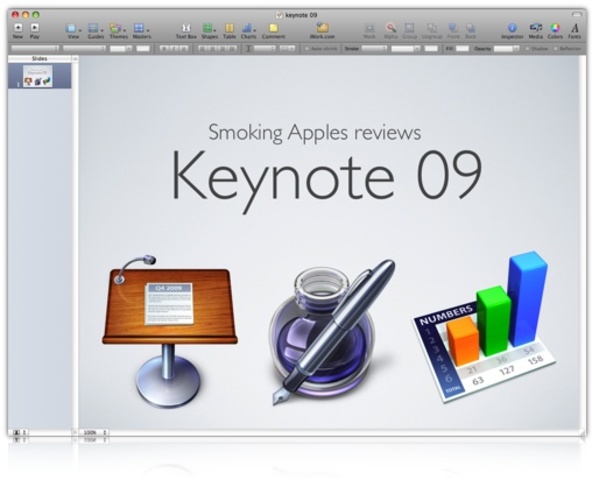Click the Slides panel header

point(40,59)
